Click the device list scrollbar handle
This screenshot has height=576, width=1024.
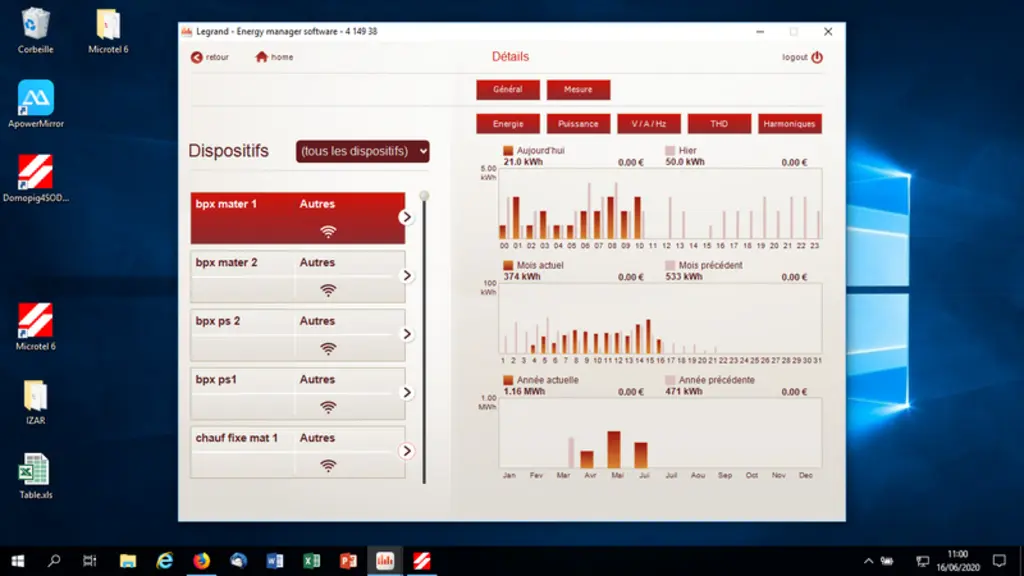[x=424, y=196]
